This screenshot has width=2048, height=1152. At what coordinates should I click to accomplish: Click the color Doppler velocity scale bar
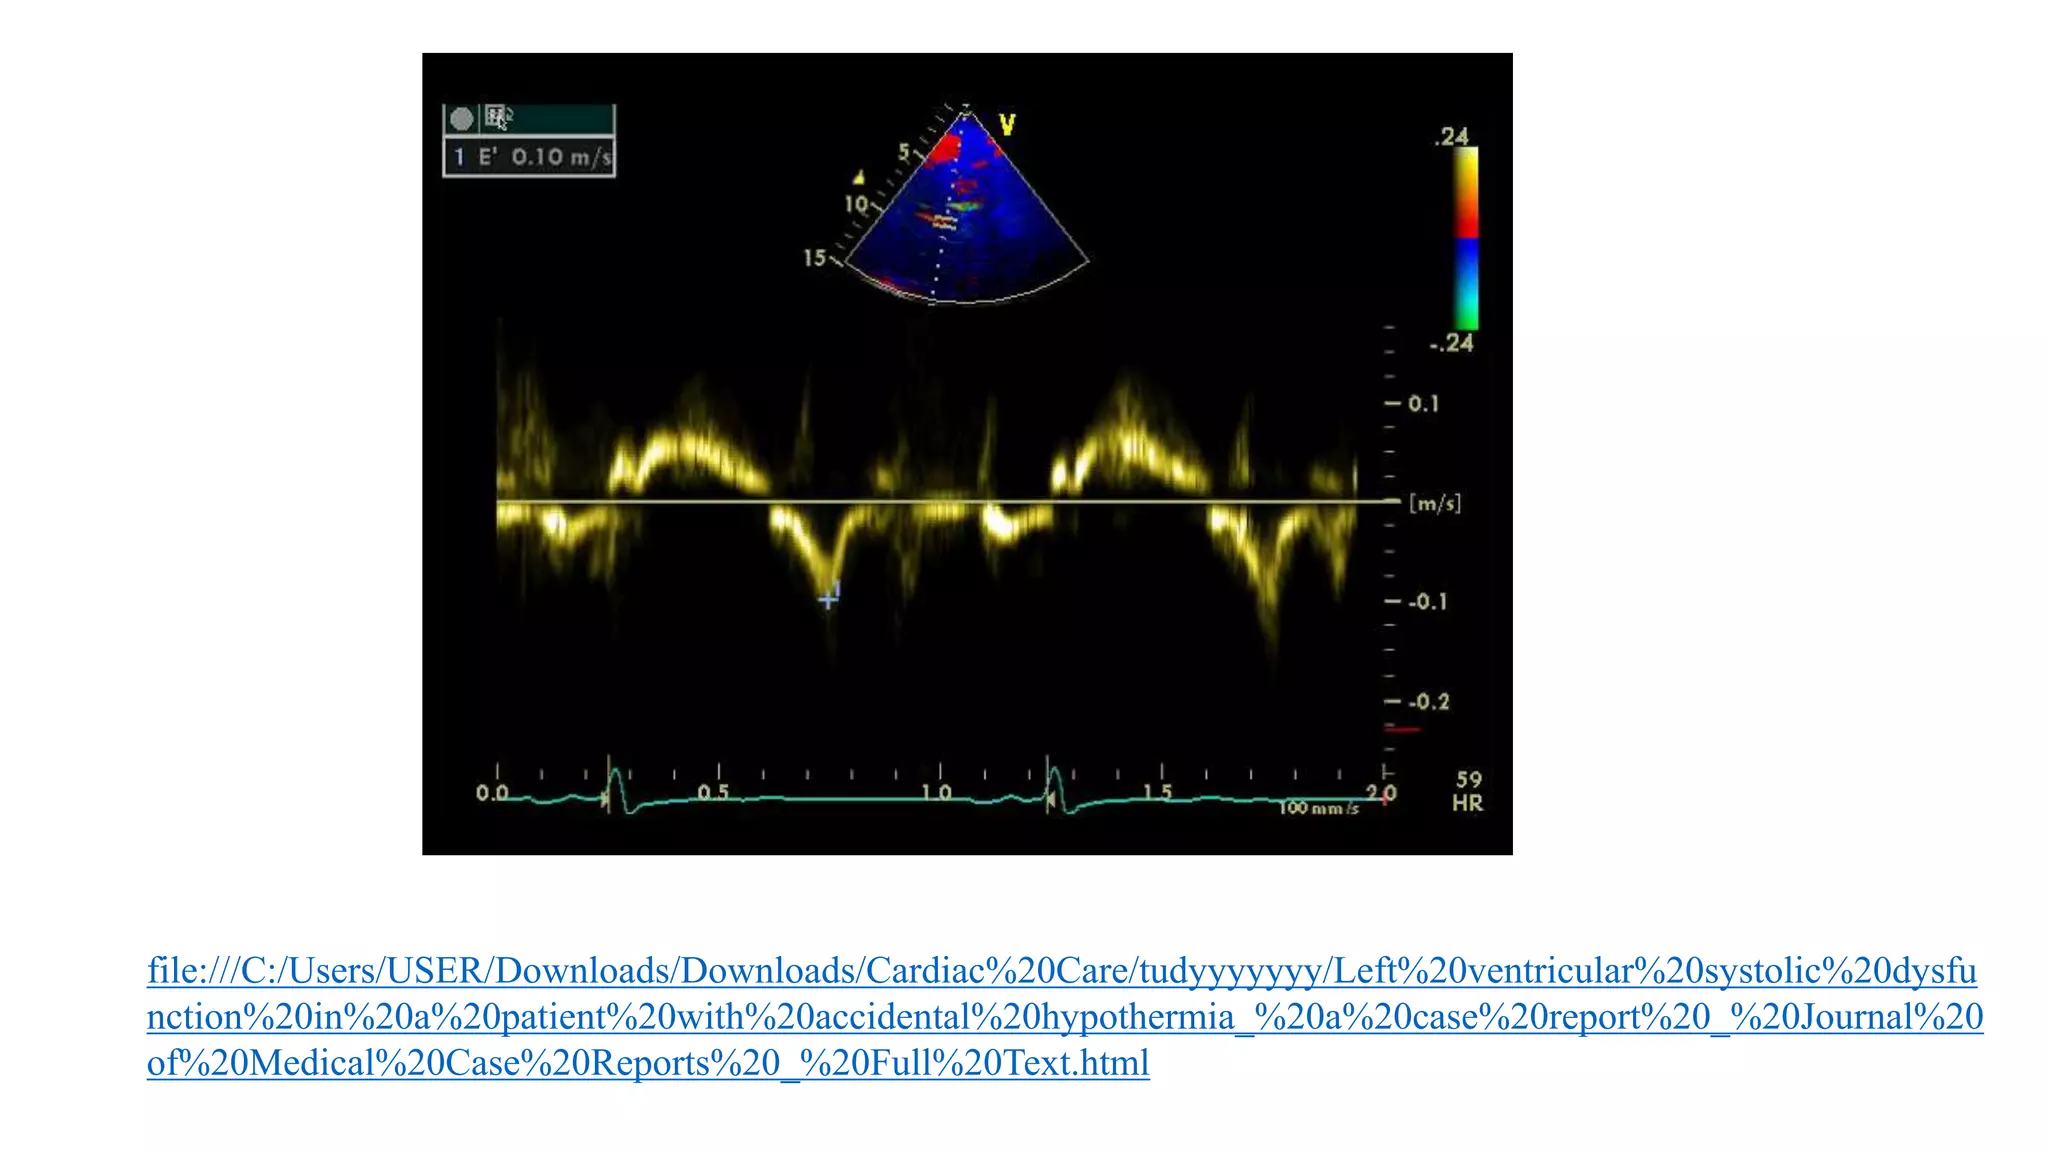point(1465,238)
